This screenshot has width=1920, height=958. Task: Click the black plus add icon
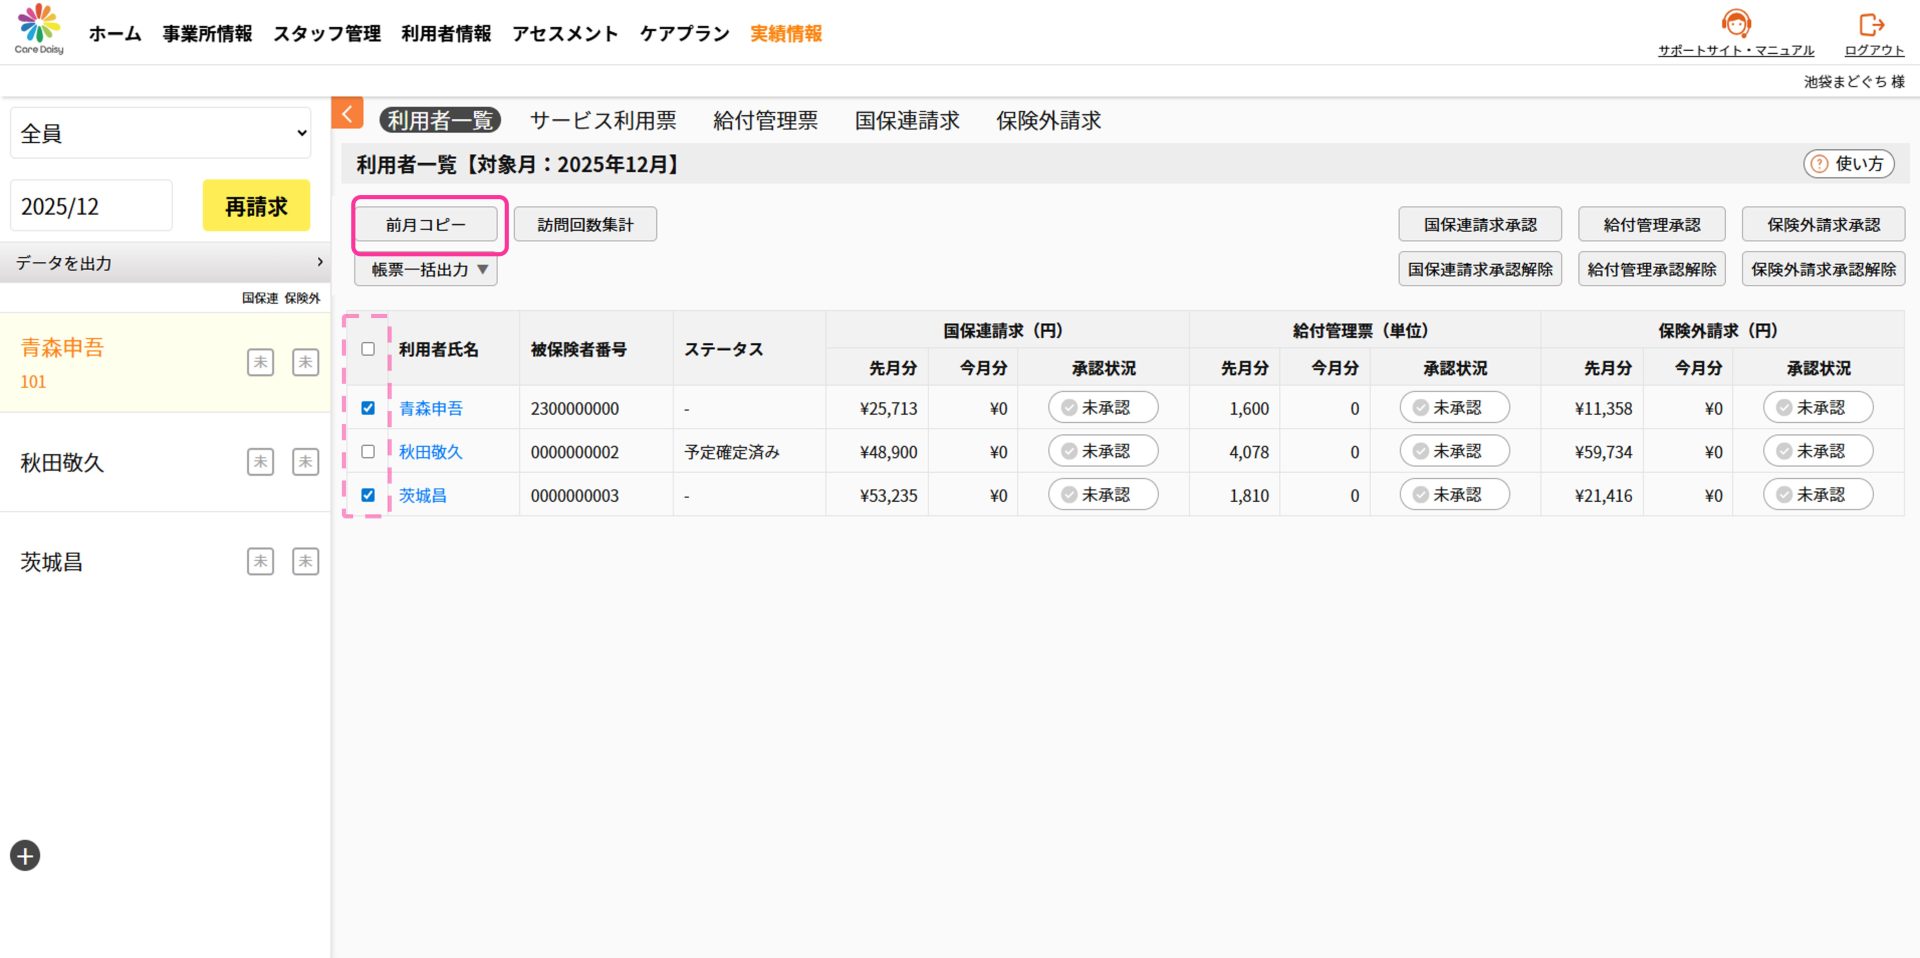(x=25, y=855)
